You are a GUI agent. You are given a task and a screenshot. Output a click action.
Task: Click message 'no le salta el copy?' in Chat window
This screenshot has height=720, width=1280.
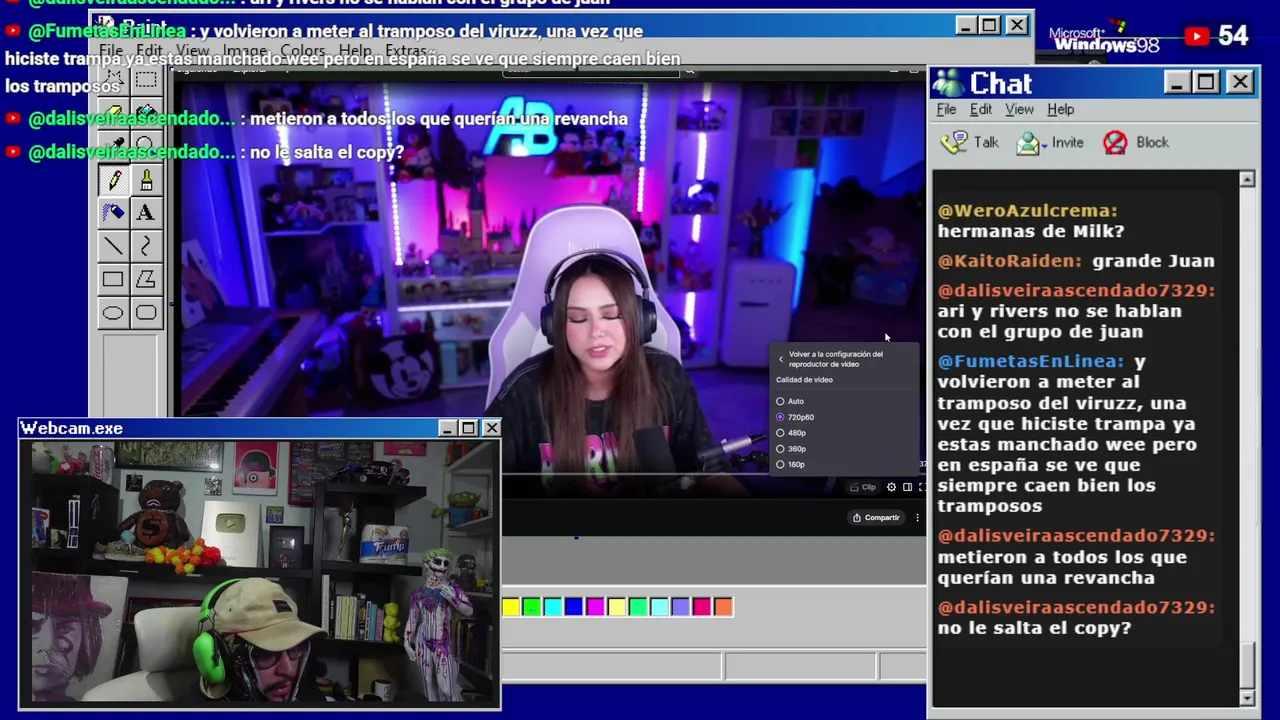[x=1034, y=628]
